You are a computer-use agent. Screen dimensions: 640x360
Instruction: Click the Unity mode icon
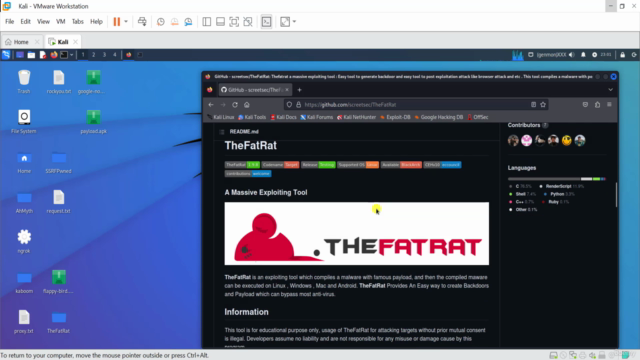pos(248,22)
